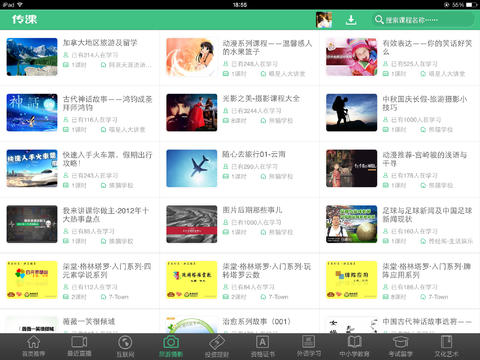Open the yellow 四元素学说 tarot thumbnail

(x=32, y=280)
